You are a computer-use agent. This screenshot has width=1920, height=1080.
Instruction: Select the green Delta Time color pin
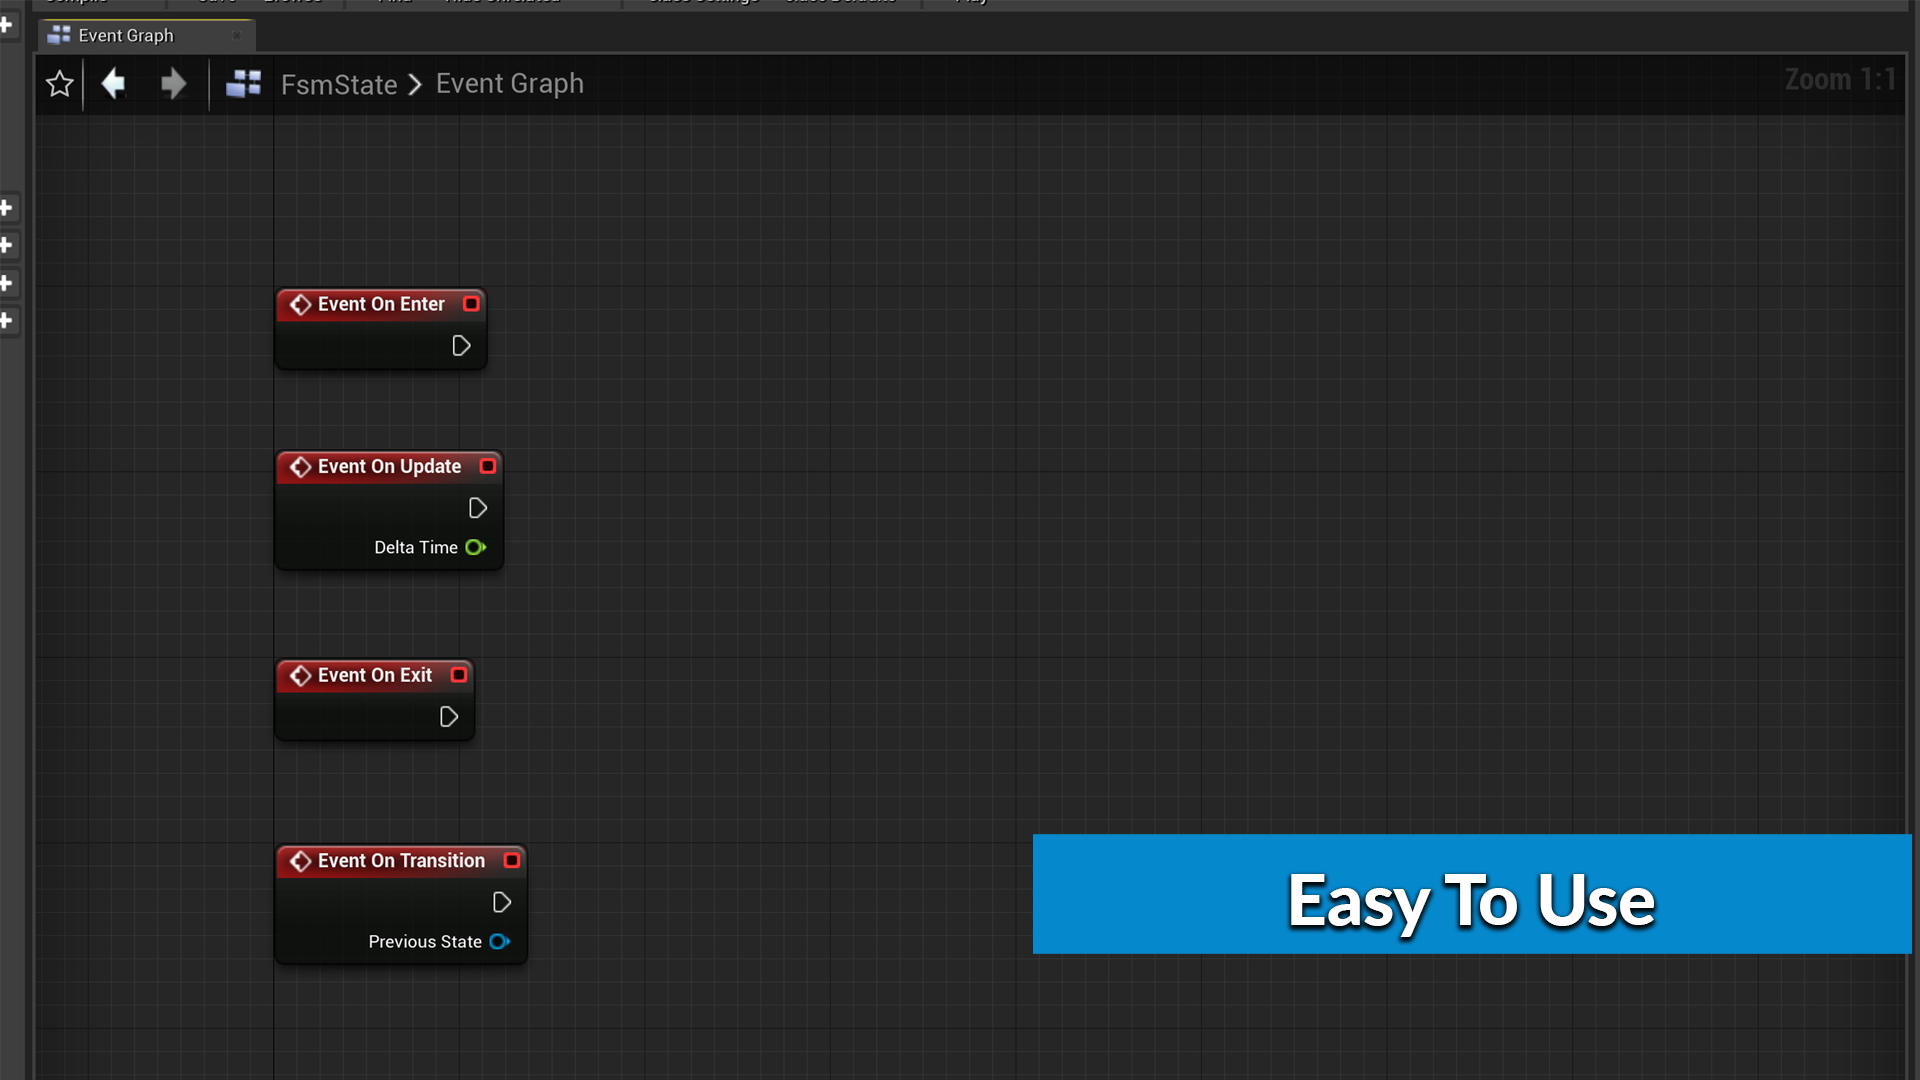coord(475,547)
